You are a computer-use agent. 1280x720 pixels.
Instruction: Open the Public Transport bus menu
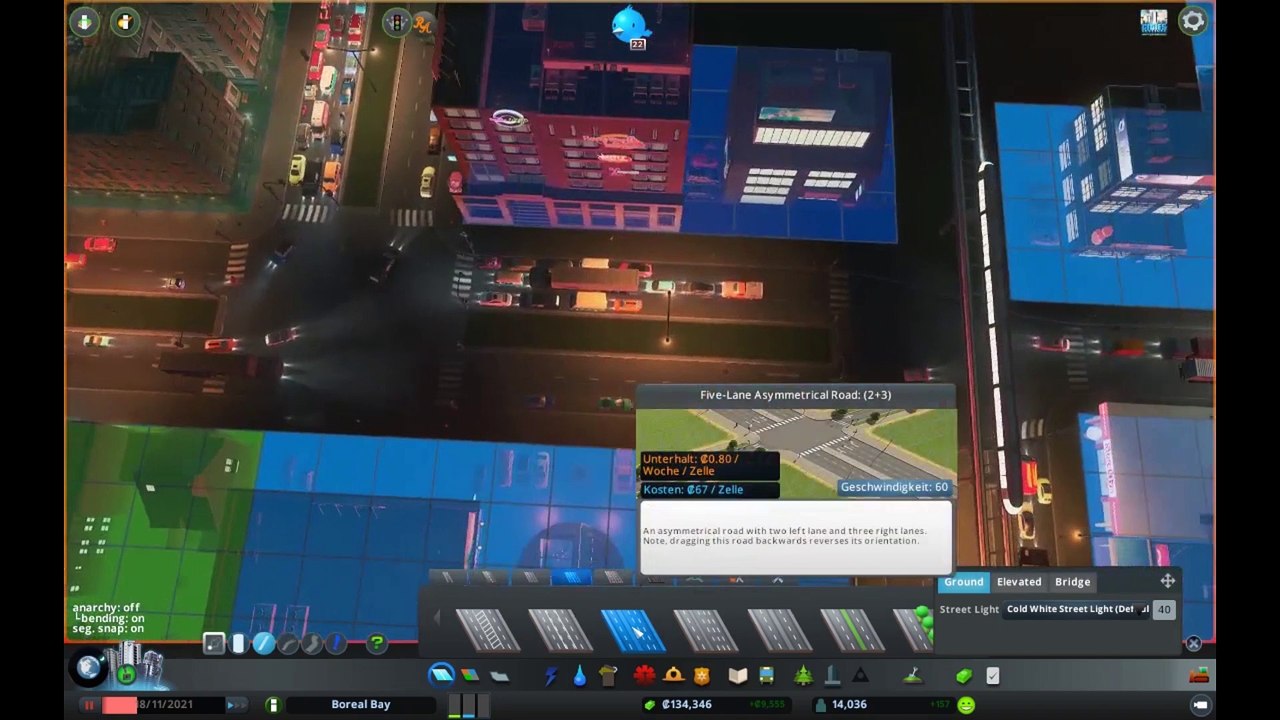(x=766, y=676)
